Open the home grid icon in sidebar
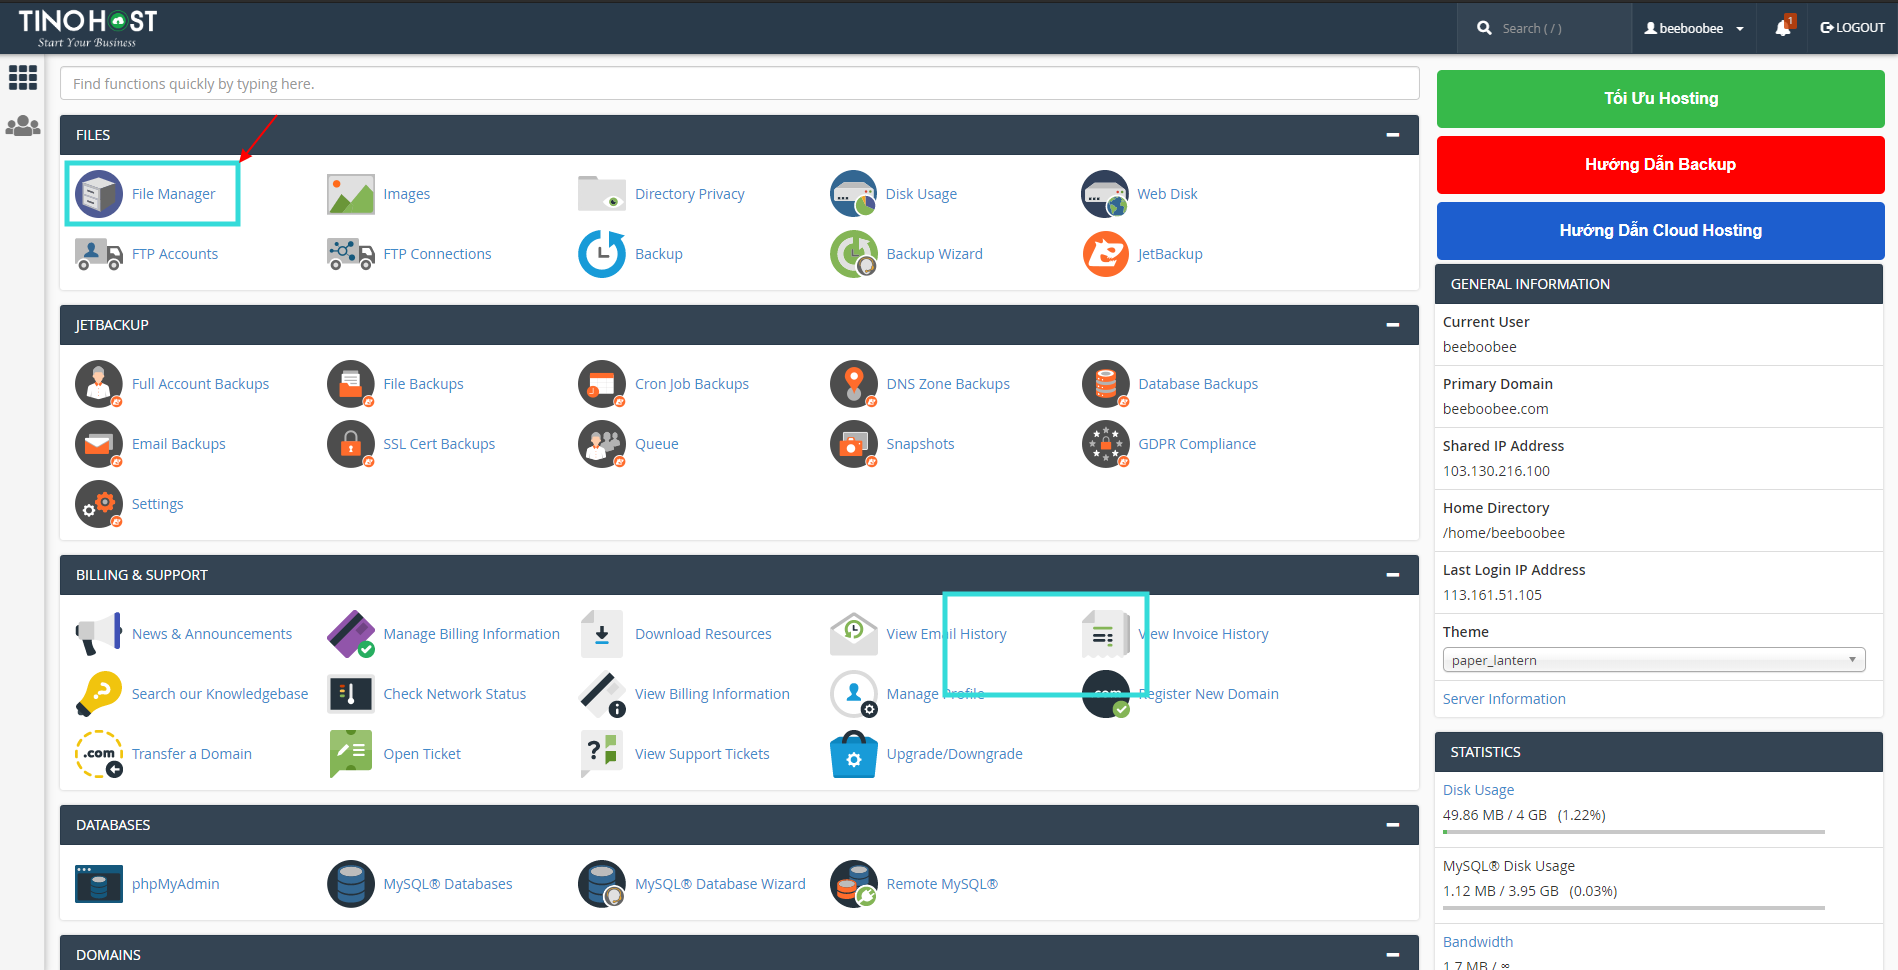 23,77
